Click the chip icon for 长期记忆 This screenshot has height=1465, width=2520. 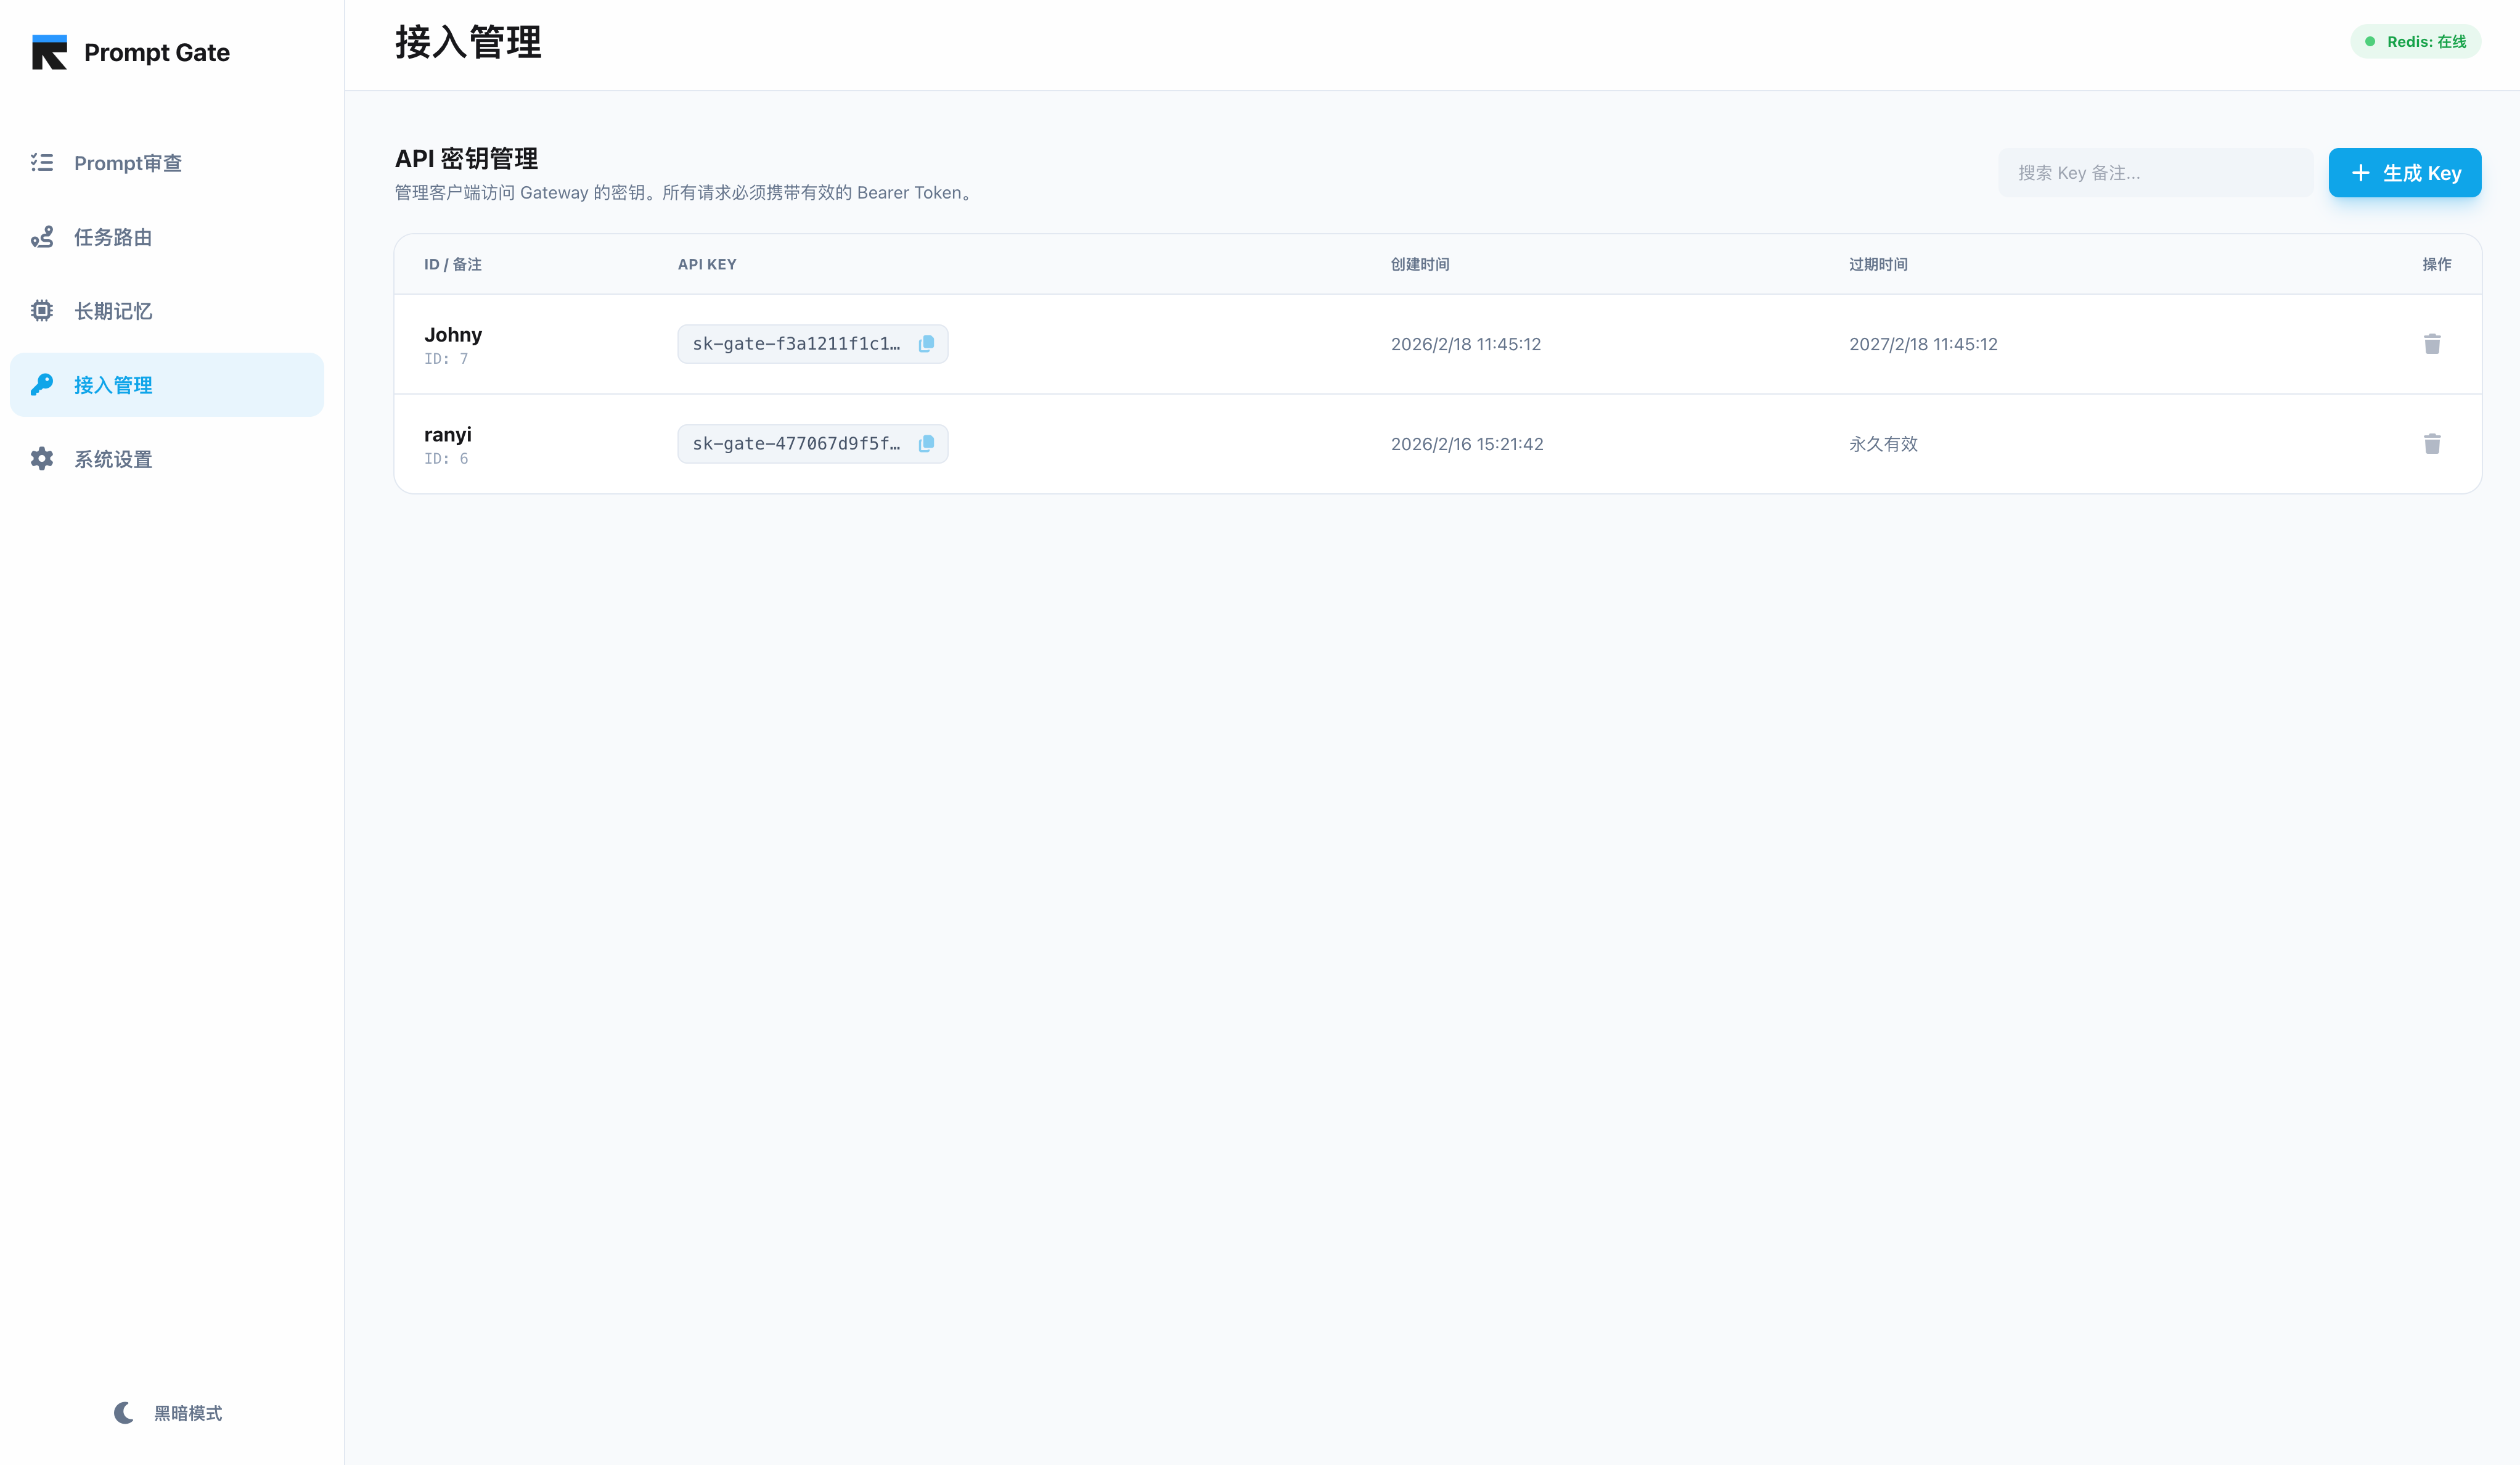(x=42, y=311)
